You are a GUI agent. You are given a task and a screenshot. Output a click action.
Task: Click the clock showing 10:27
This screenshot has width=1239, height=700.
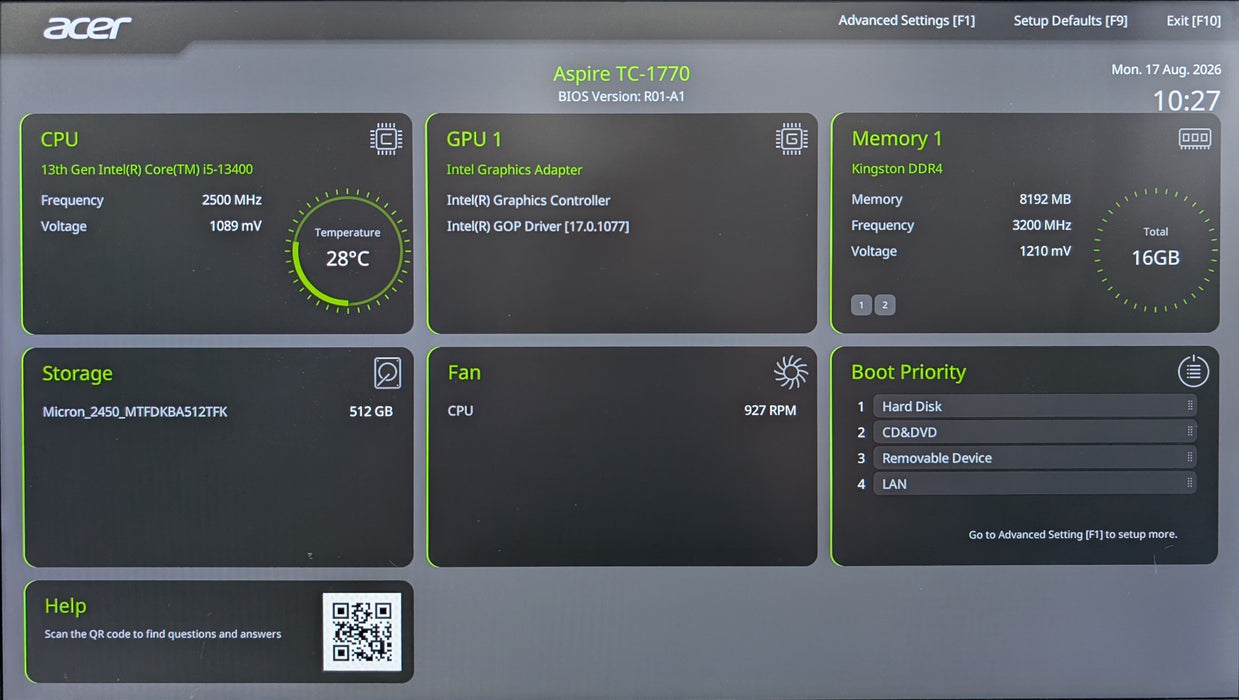pos(1186,100)
